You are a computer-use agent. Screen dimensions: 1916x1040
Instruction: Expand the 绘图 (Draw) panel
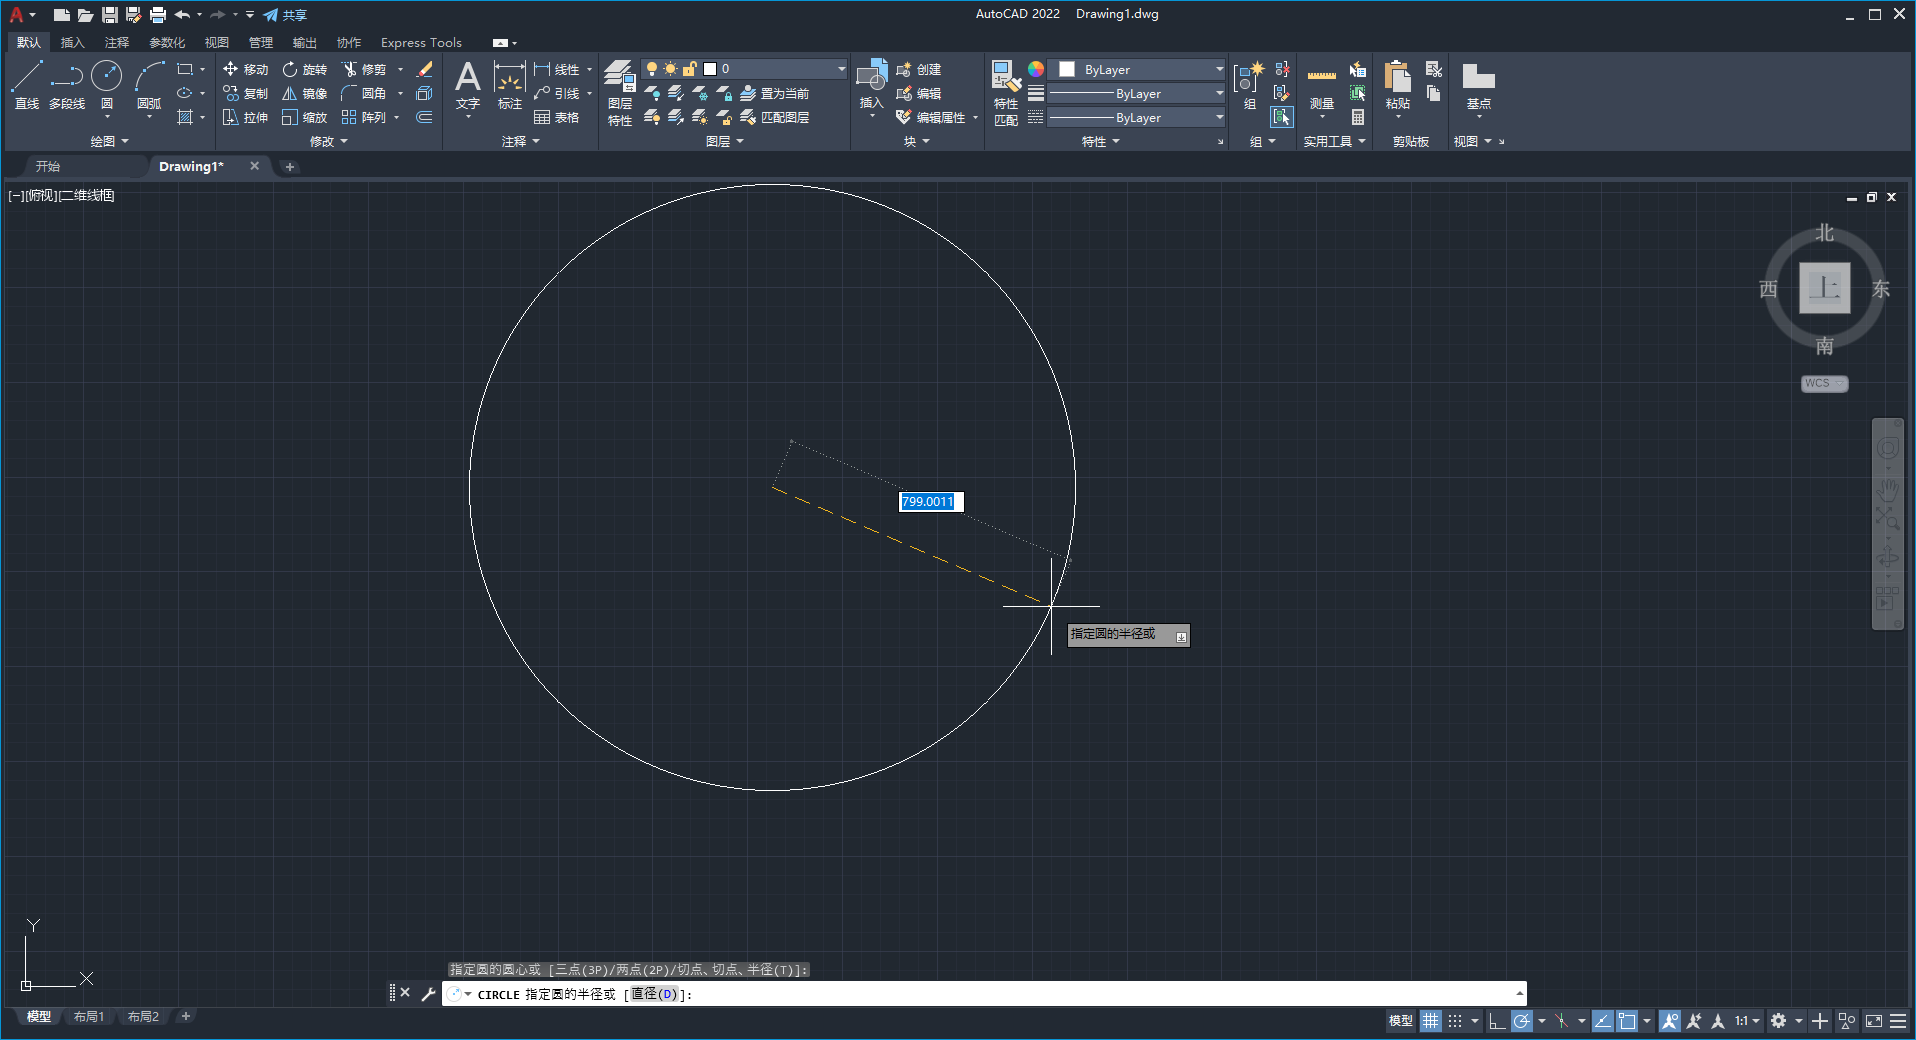coord(110,142)
